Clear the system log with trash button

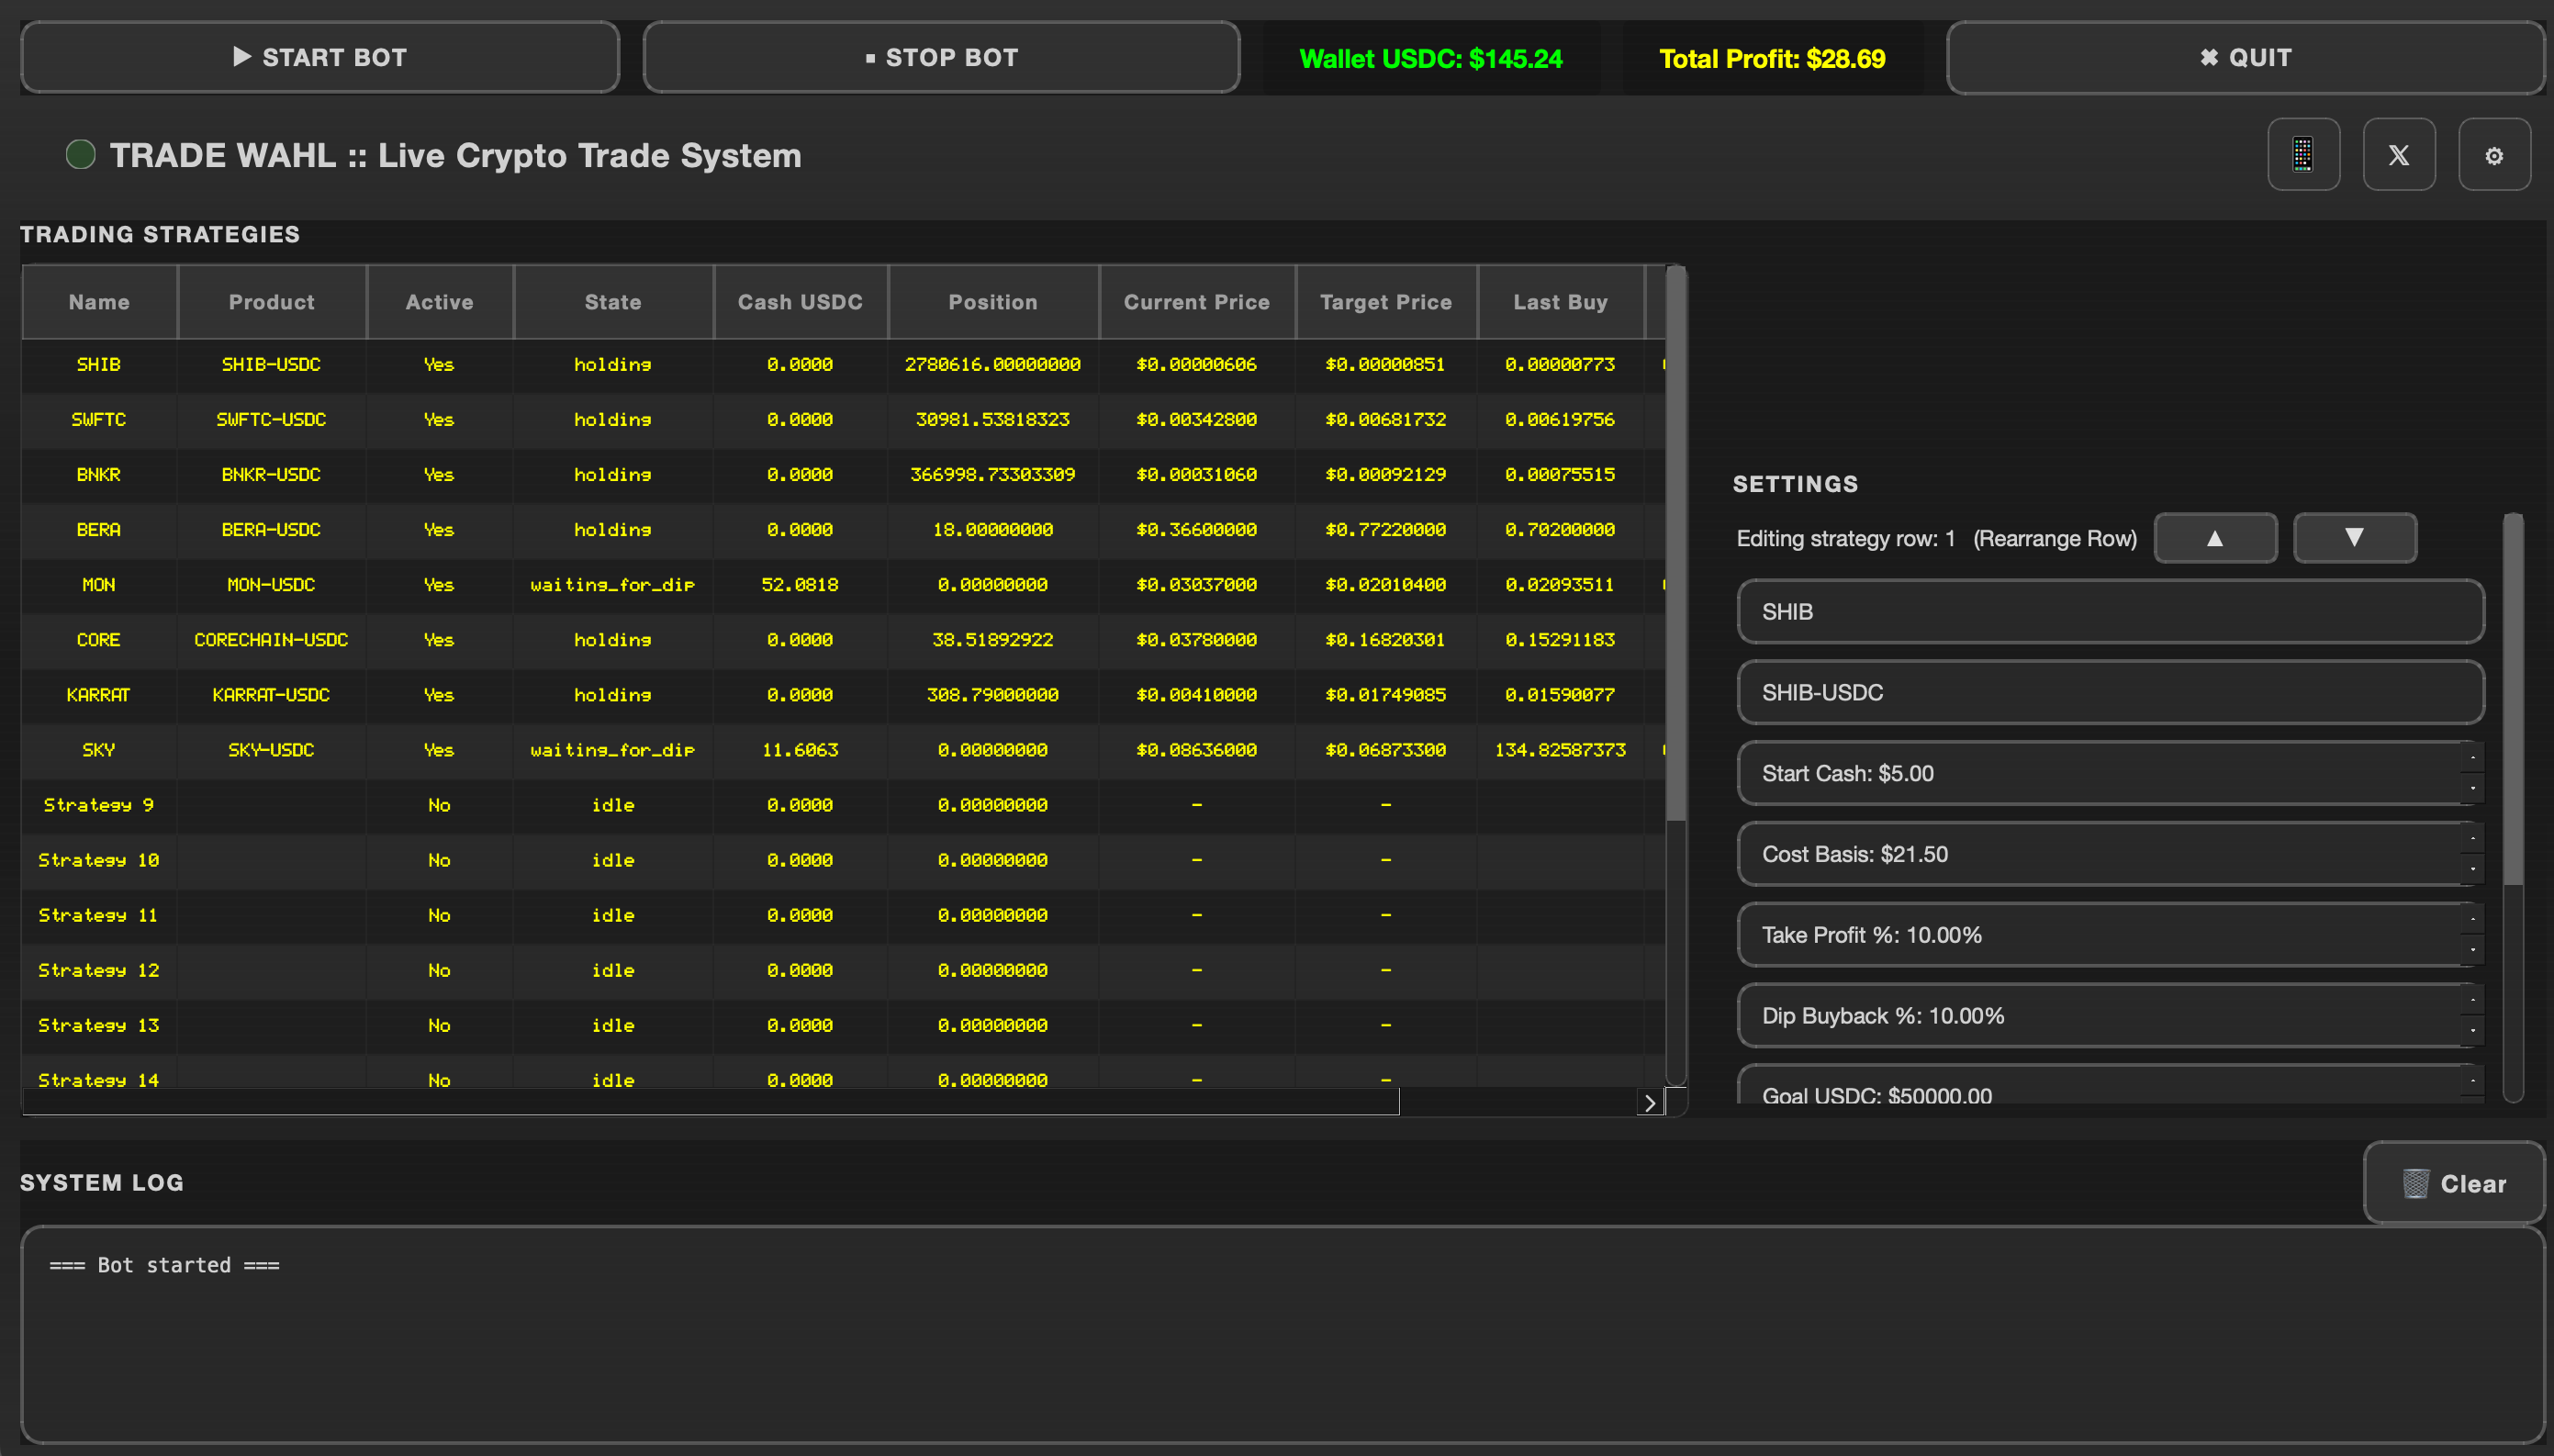(x=2453, y=1183)
